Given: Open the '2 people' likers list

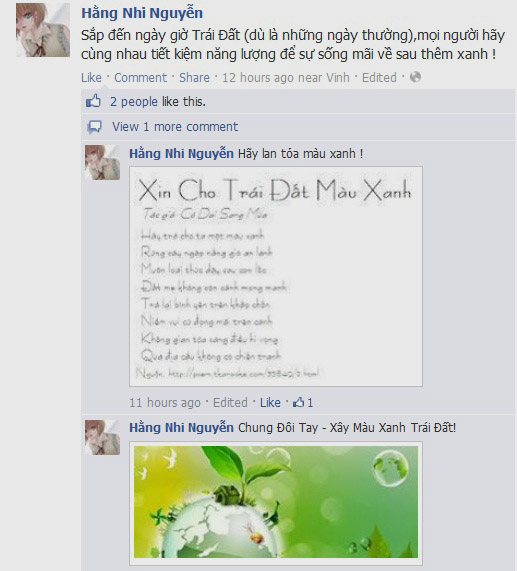Looking at the screenshot, I should [134, 102].
